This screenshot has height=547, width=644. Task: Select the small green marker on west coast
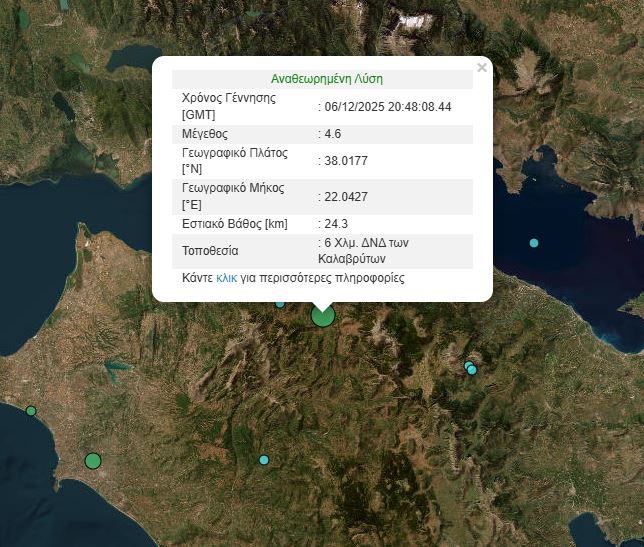[31, 411]
